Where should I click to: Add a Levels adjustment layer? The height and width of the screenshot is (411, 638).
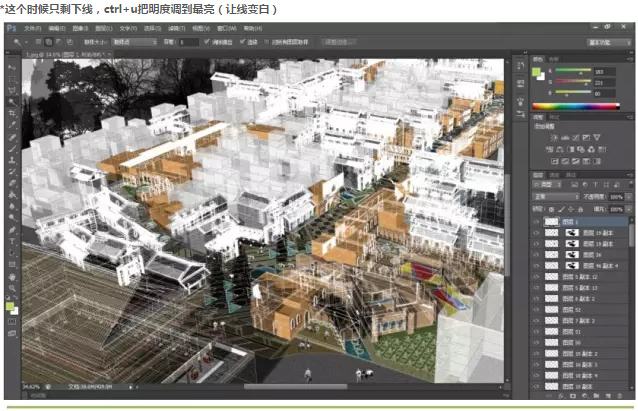(565, 138)
